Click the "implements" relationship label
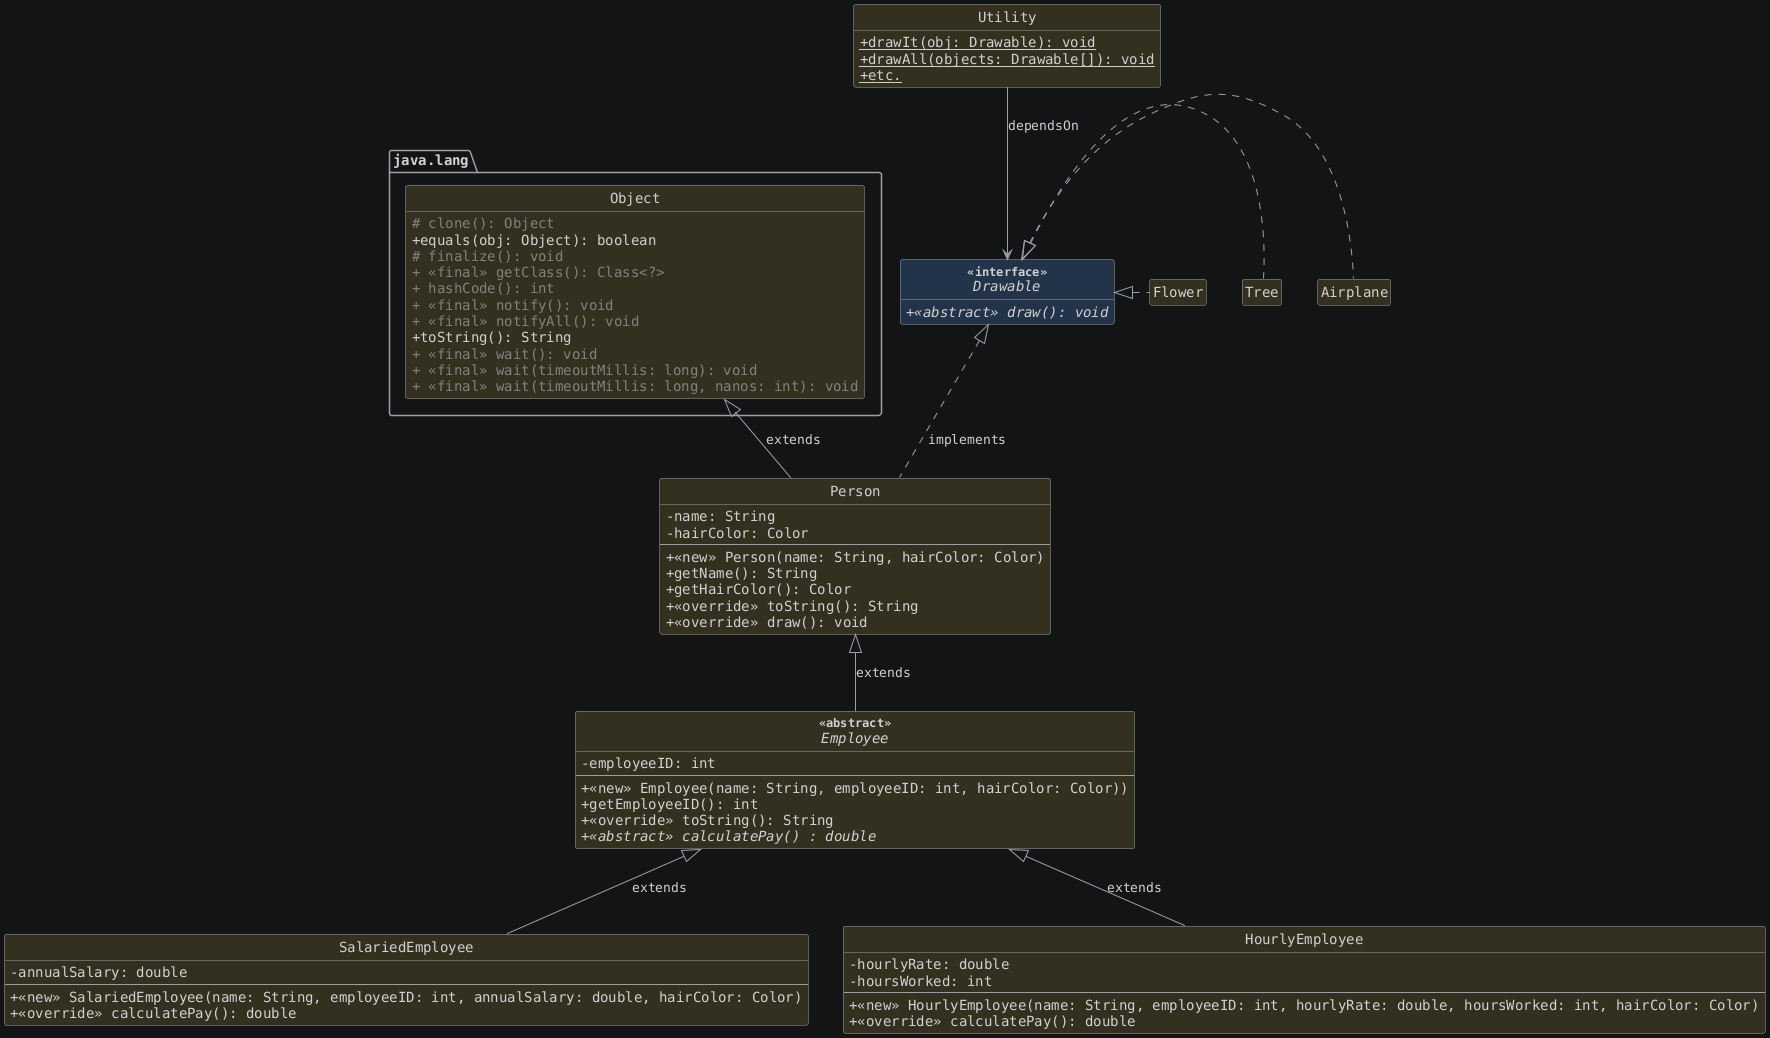Viewport: 1770px width, 1038px height. click(966, 440)
